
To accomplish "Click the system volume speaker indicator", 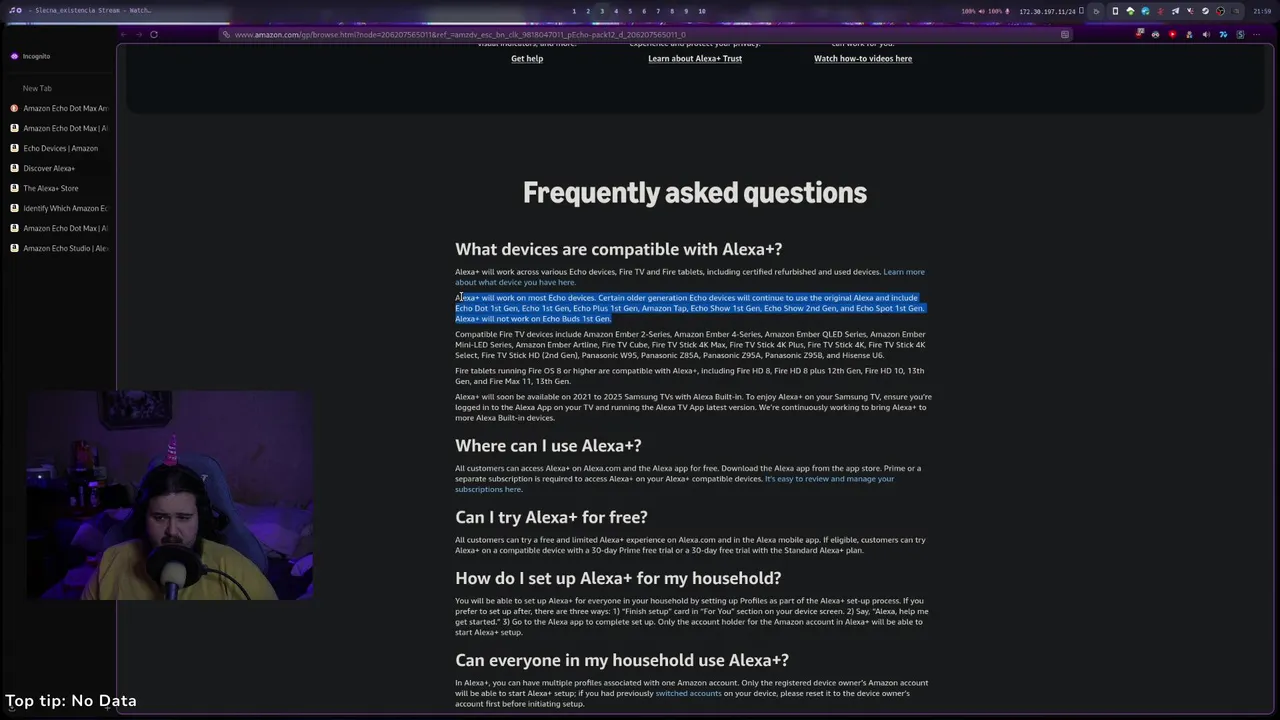I will coord(972,11).
